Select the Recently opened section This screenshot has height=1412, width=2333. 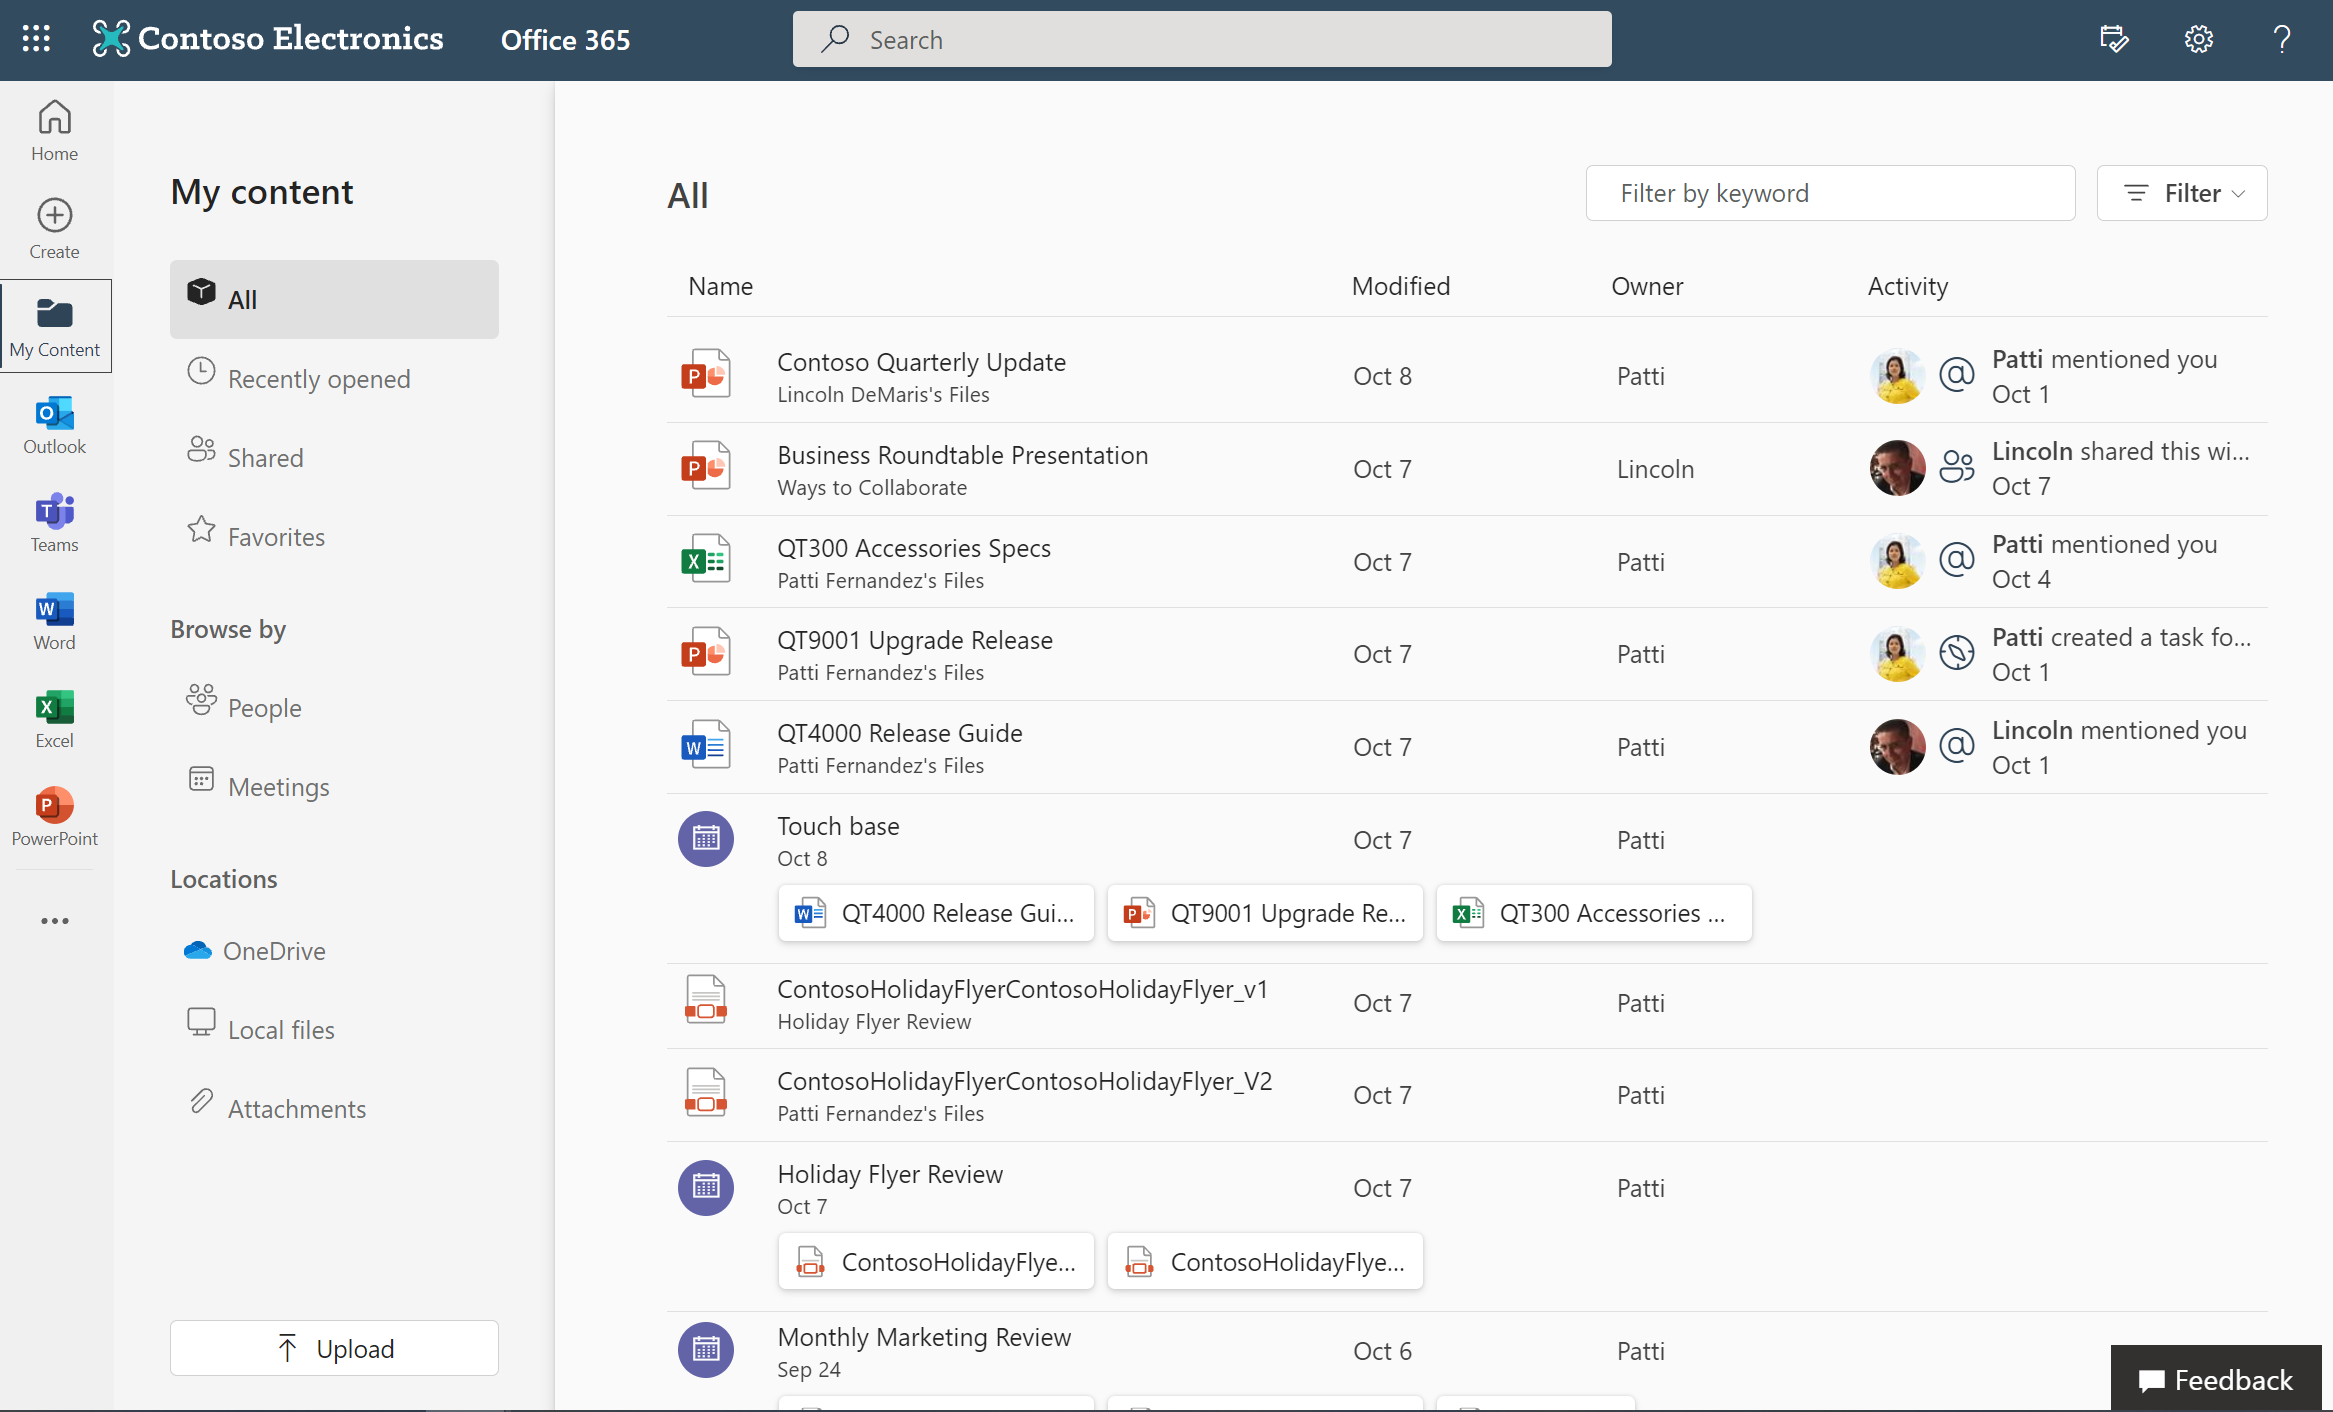click(x=318, y=377)
